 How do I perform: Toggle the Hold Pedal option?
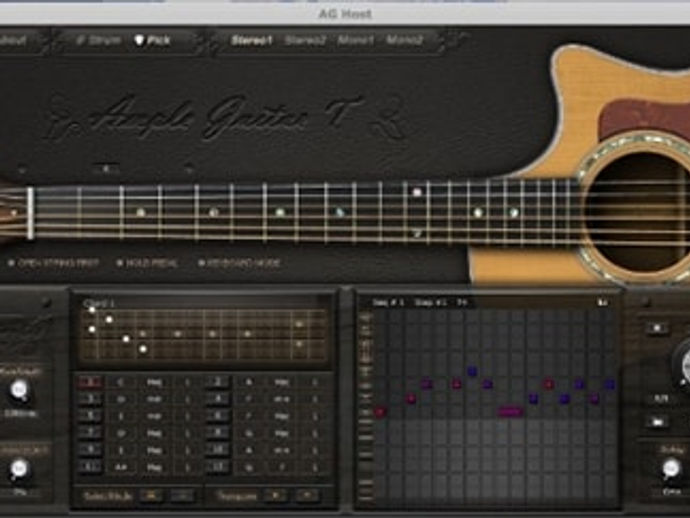pos(147,263)
